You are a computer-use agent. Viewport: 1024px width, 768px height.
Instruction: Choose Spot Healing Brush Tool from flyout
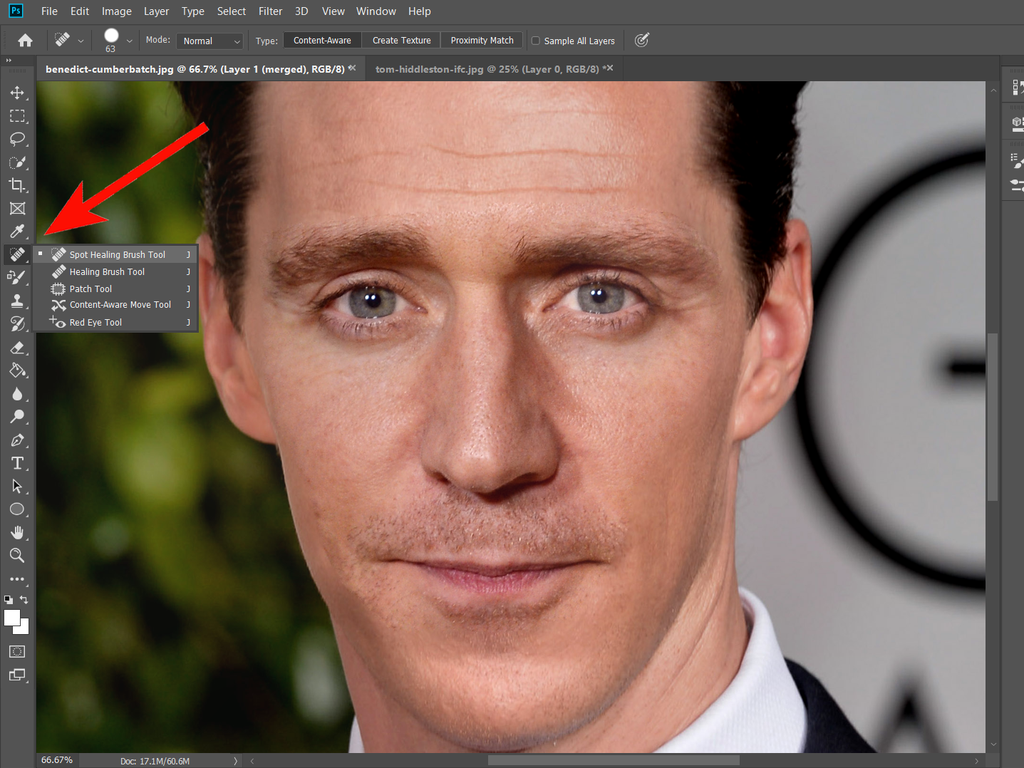coord(116,255)
